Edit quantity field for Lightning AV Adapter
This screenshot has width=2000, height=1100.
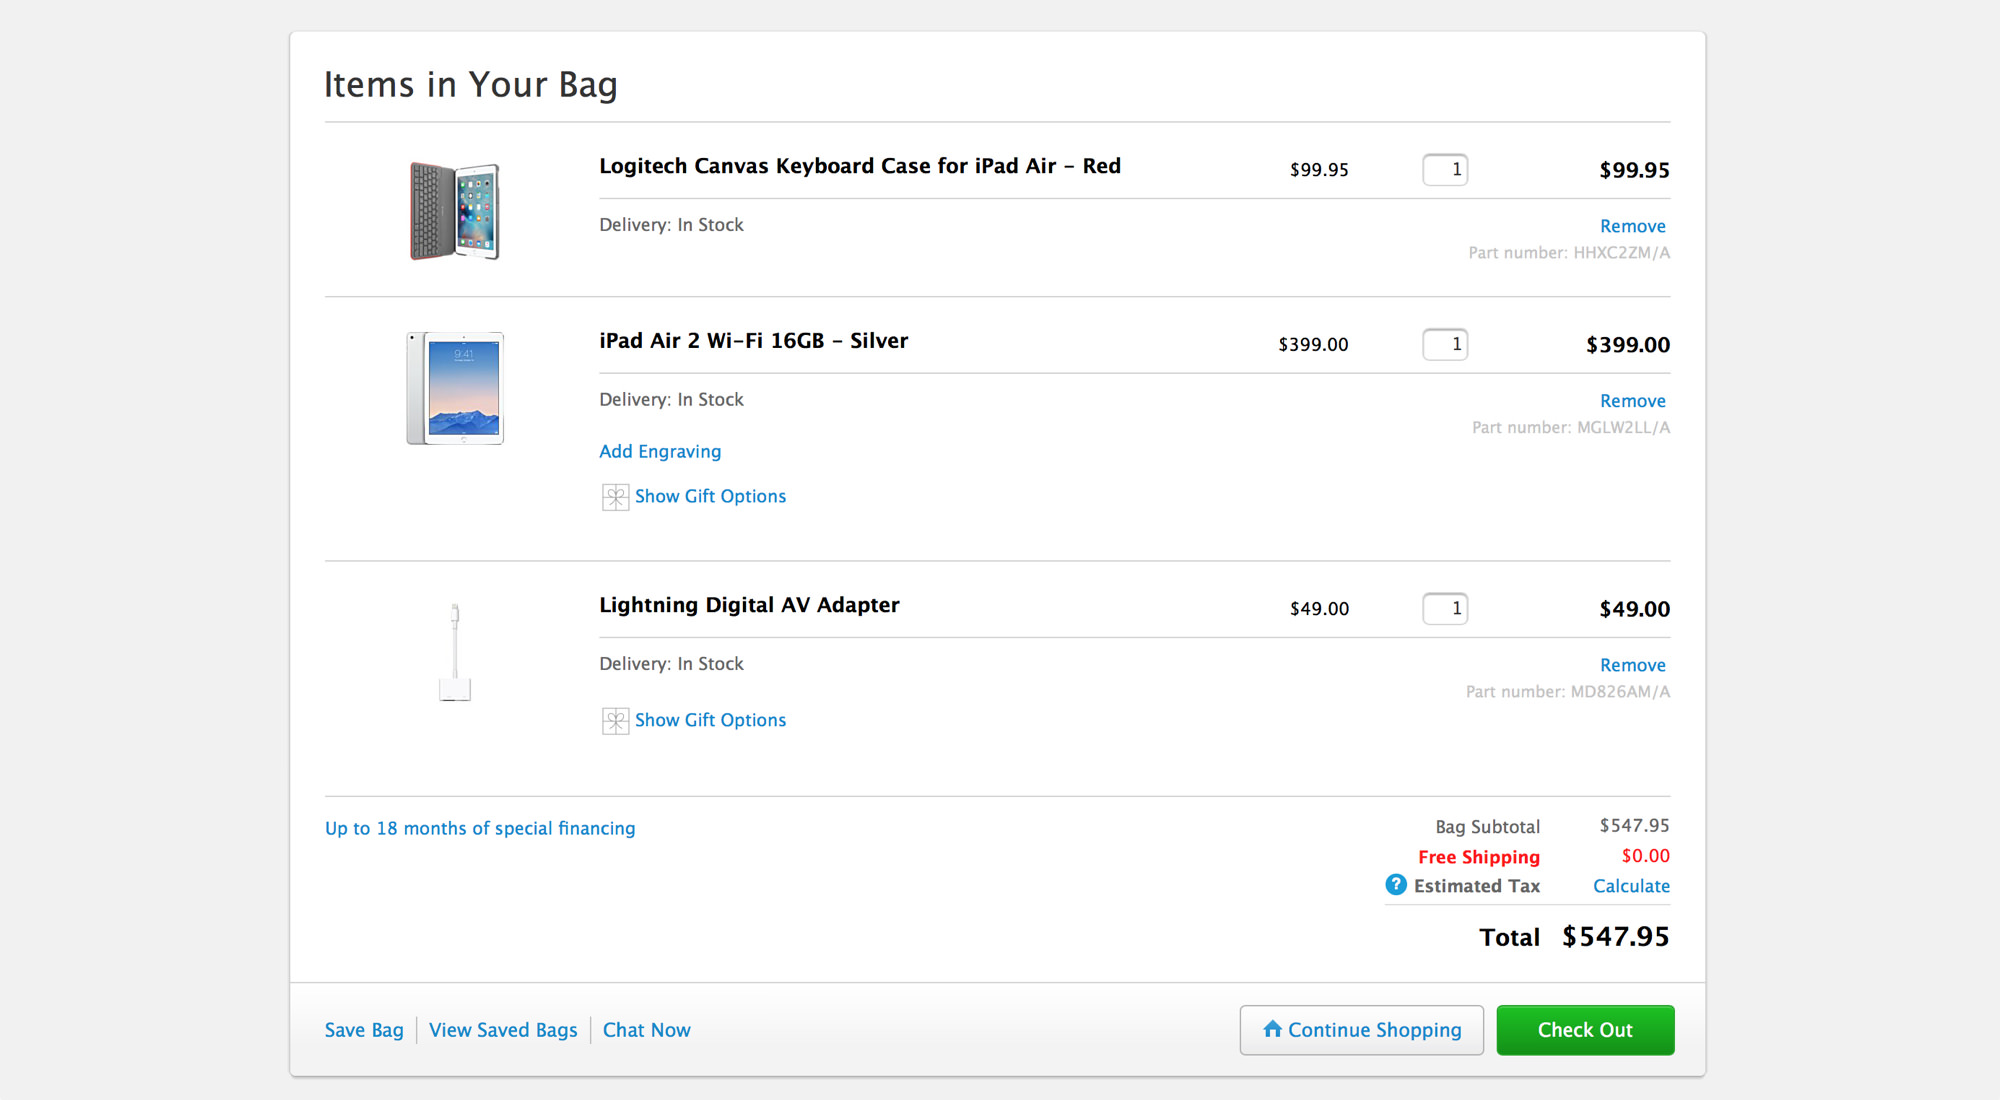[1445, 609]
